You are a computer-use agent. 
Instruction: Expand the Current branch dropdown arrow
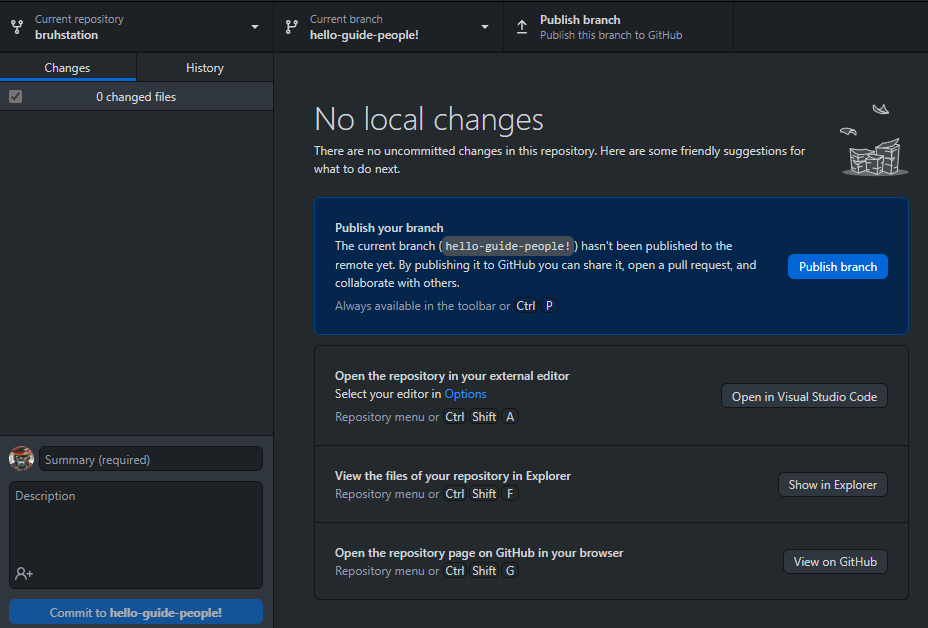[x=485, y=27]
